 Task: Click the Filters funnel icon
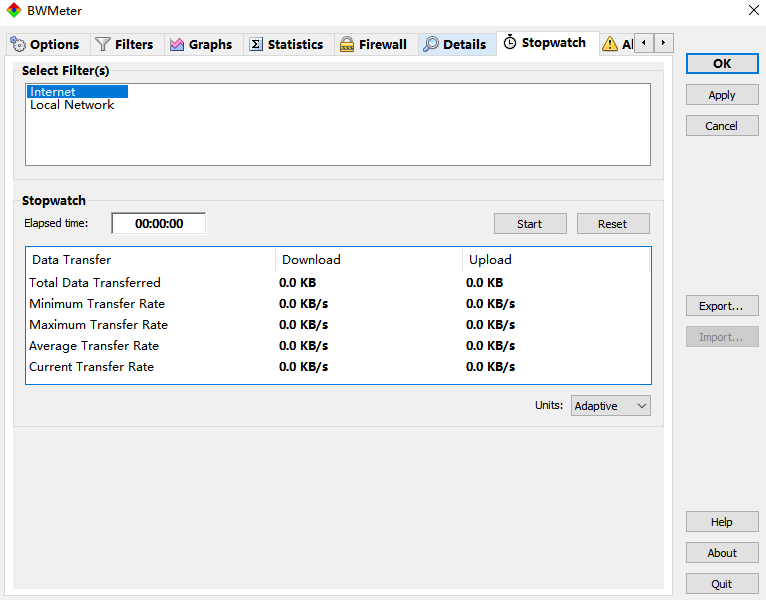coord(103,44)
